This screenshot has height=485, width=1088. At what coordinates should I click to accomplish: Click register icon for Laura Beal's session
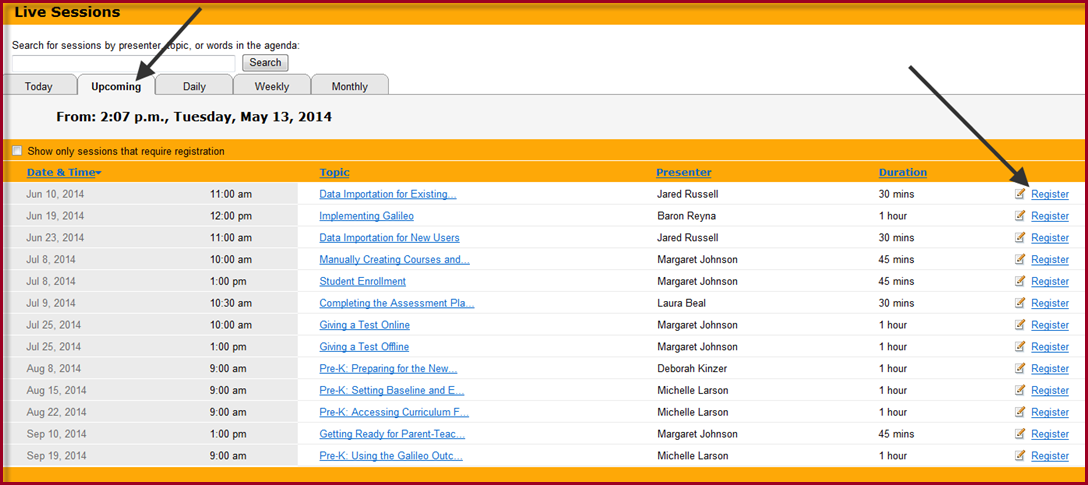coord(1019,303)
